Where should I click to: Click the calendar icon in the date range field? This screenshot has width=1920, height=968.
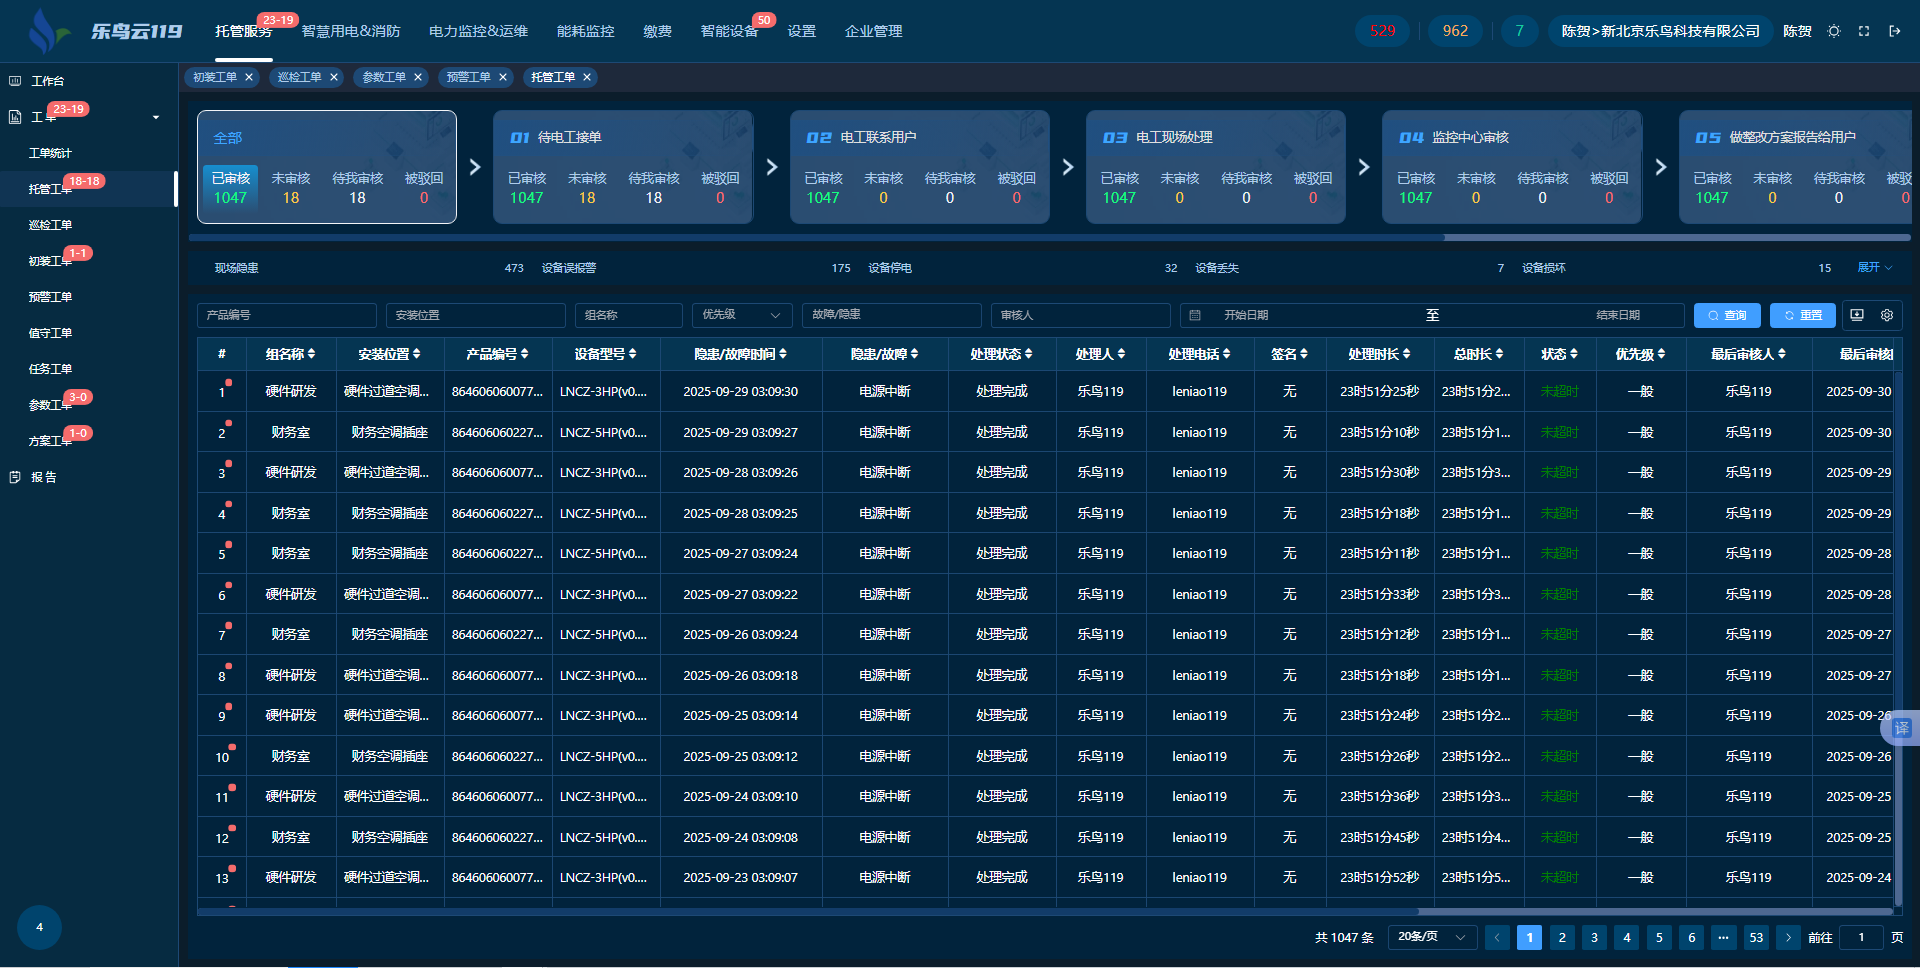pyautogui.click(x=1195, y=315)
